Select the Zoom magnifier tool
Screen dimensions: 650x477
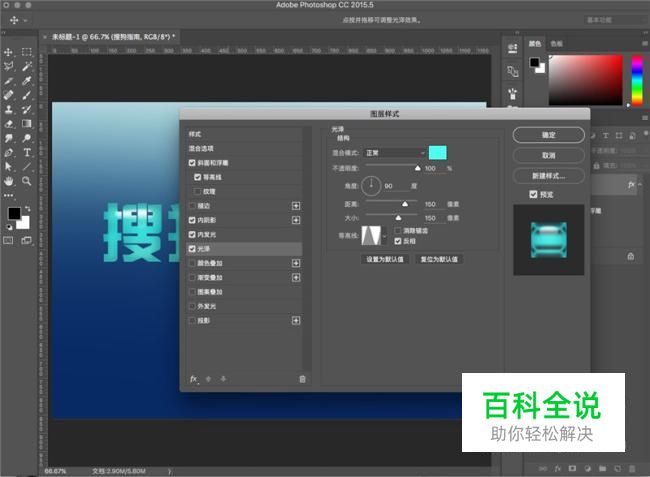point(27,181)
